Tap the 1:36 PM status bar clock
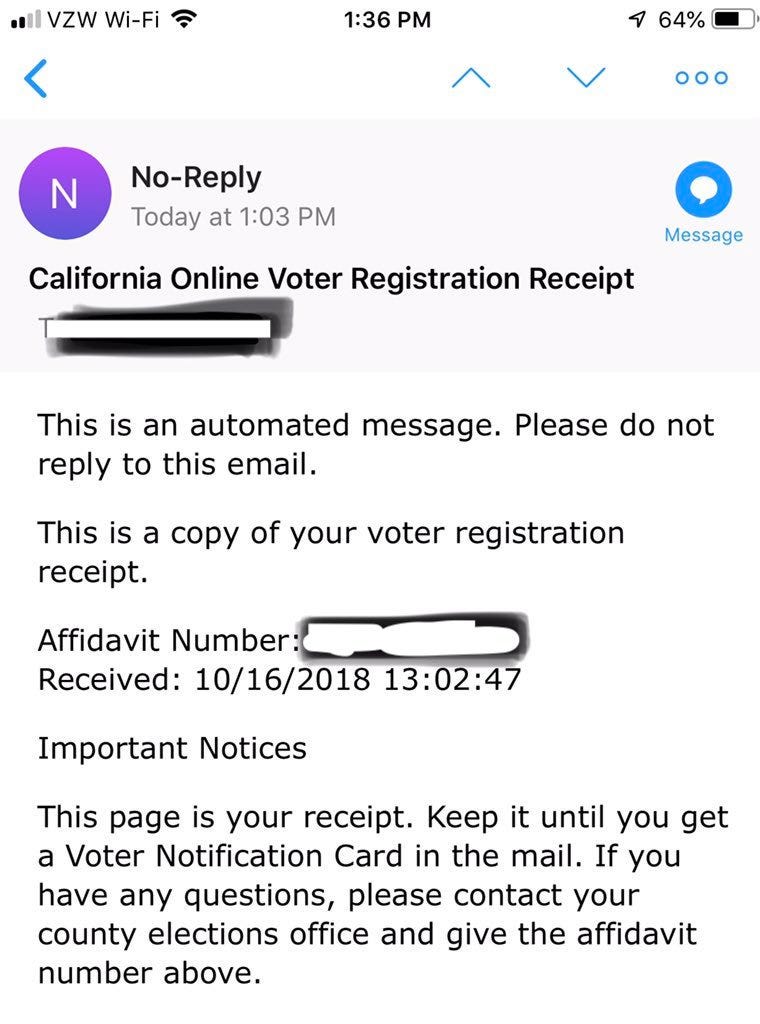Viewport: 760px width, 1024px height. point(387,20)
